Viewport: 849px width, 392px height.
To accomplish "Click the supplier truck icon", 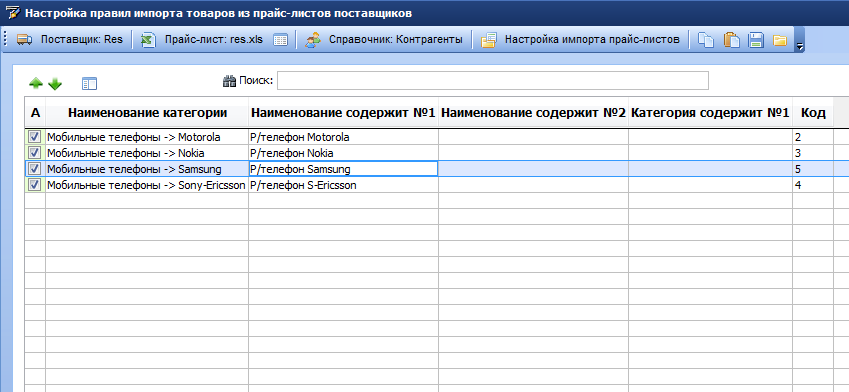I will click(x=24, y=40).
